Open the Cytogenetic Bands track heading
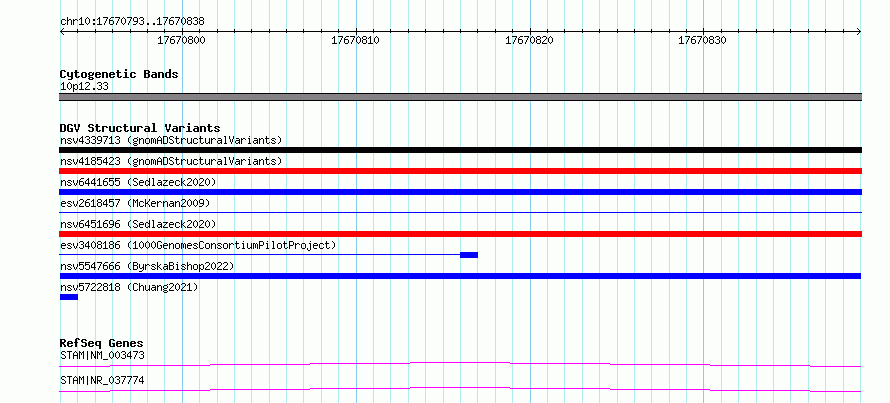Screen dimensions: 890x403 coord(119,74)
